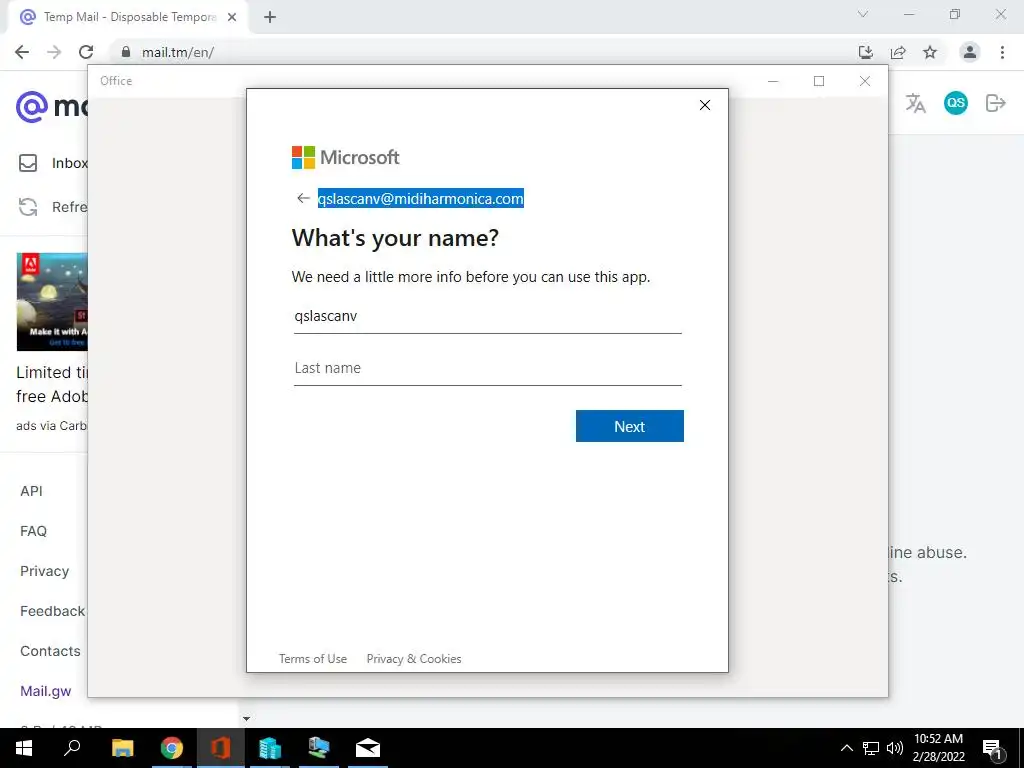Image resolution: width=1024 pixels, height=768 pixels.
Task: Switch to Office app in taskbar
Action: pyautogui.click(x=221, y=748)
